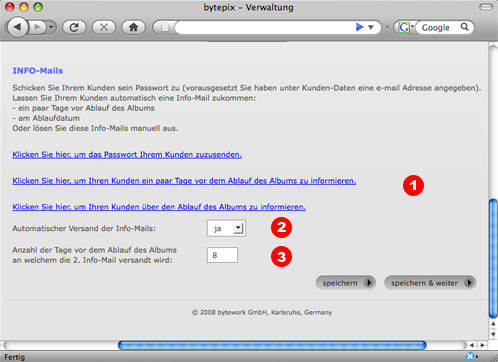Click the horizontal scrollbar left arrow
498x362 pixels.
point(472,345)
